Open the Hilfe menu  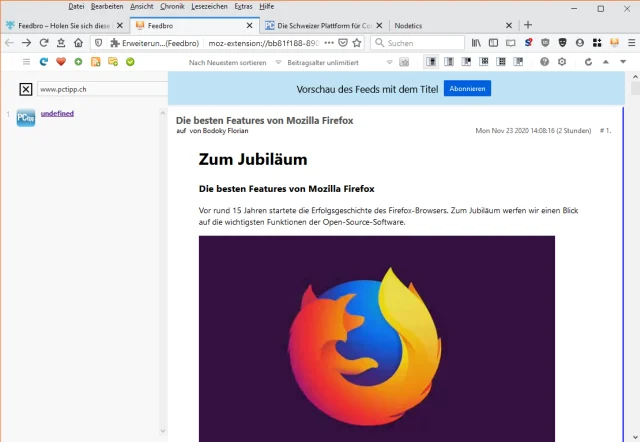(267, 6)
